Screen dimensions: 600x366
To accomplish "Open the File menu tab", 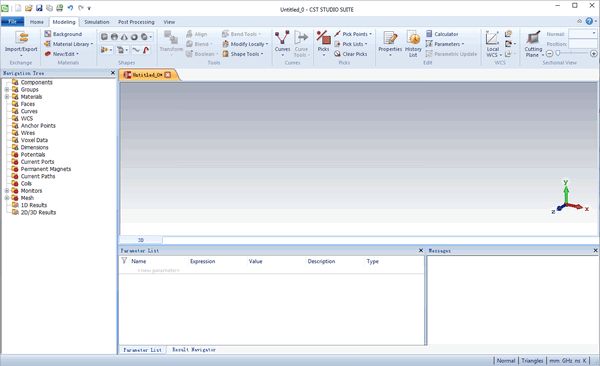I will (13, 22).
